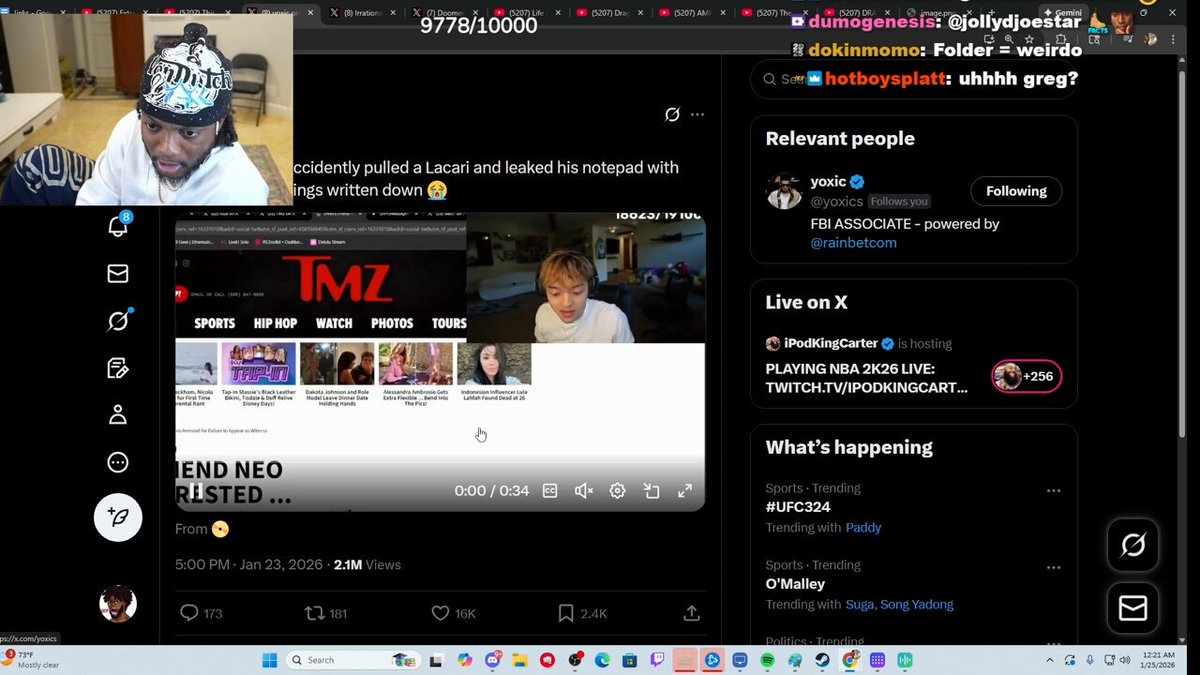
Task: Click the round compose Post button
Action: point(118,517)
